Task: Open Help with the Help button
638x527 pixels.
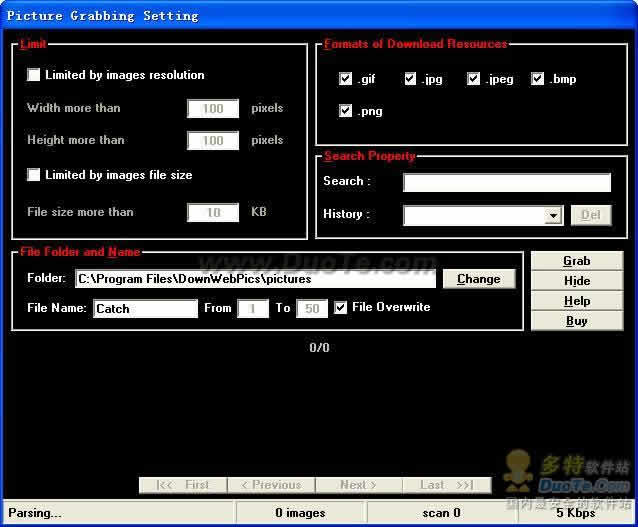Action: click(577, 301)
